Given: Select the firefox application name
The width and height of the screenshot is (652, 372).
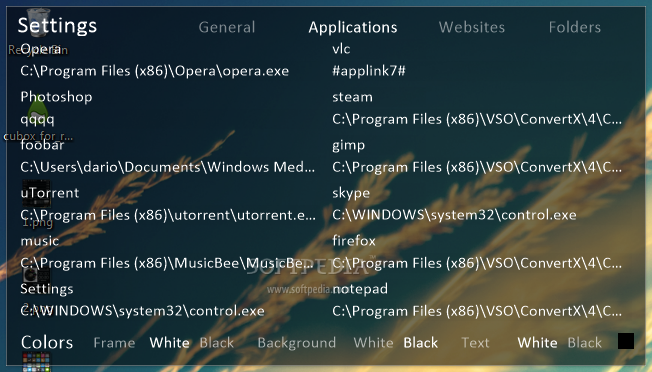Looking at the screenshot, I should pos(354,241).
